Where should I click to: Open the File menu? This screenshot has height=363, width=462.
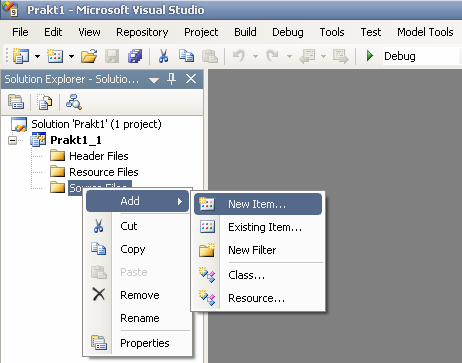tap(20, 32)
